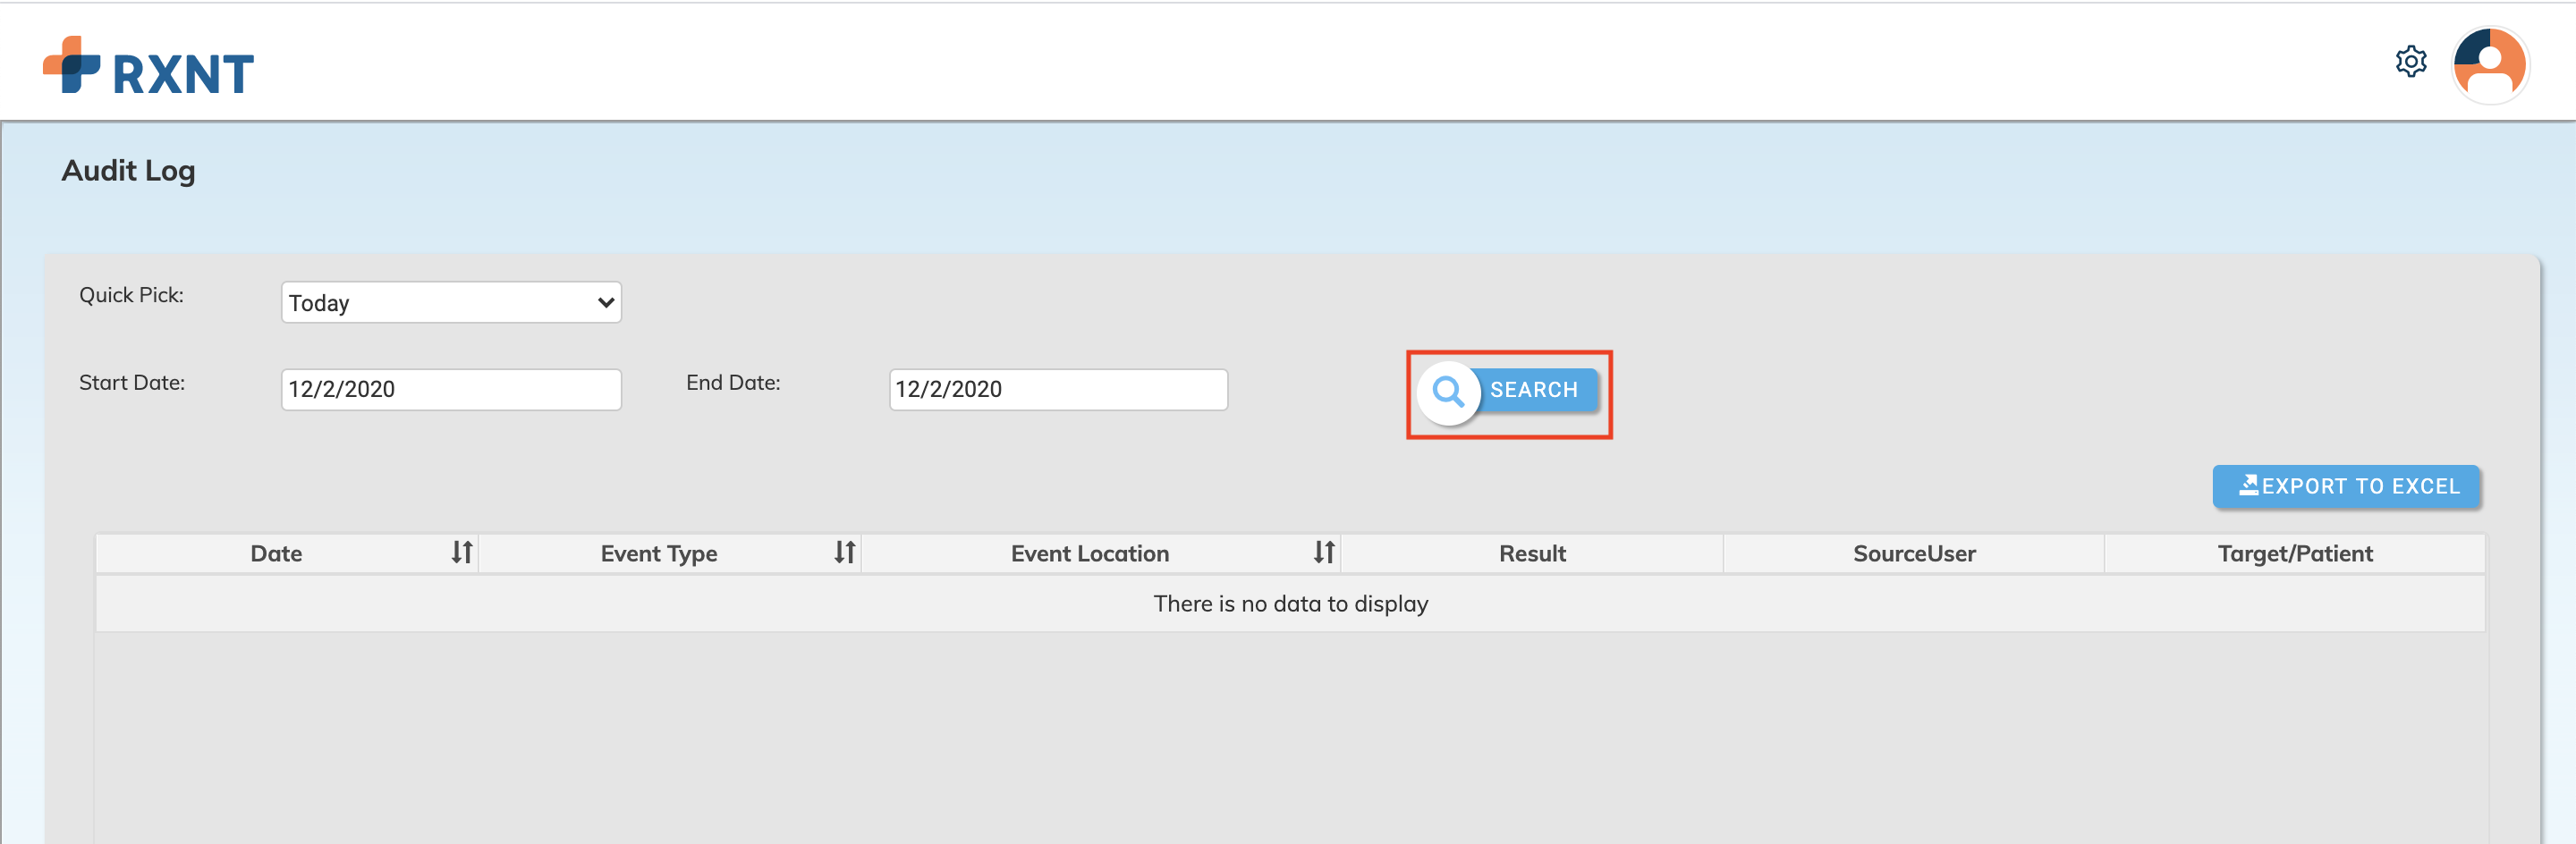The height and width of the screenshot is (844, 2576).
Task: Click the SEARCH button text
Action: point(1533,390)
